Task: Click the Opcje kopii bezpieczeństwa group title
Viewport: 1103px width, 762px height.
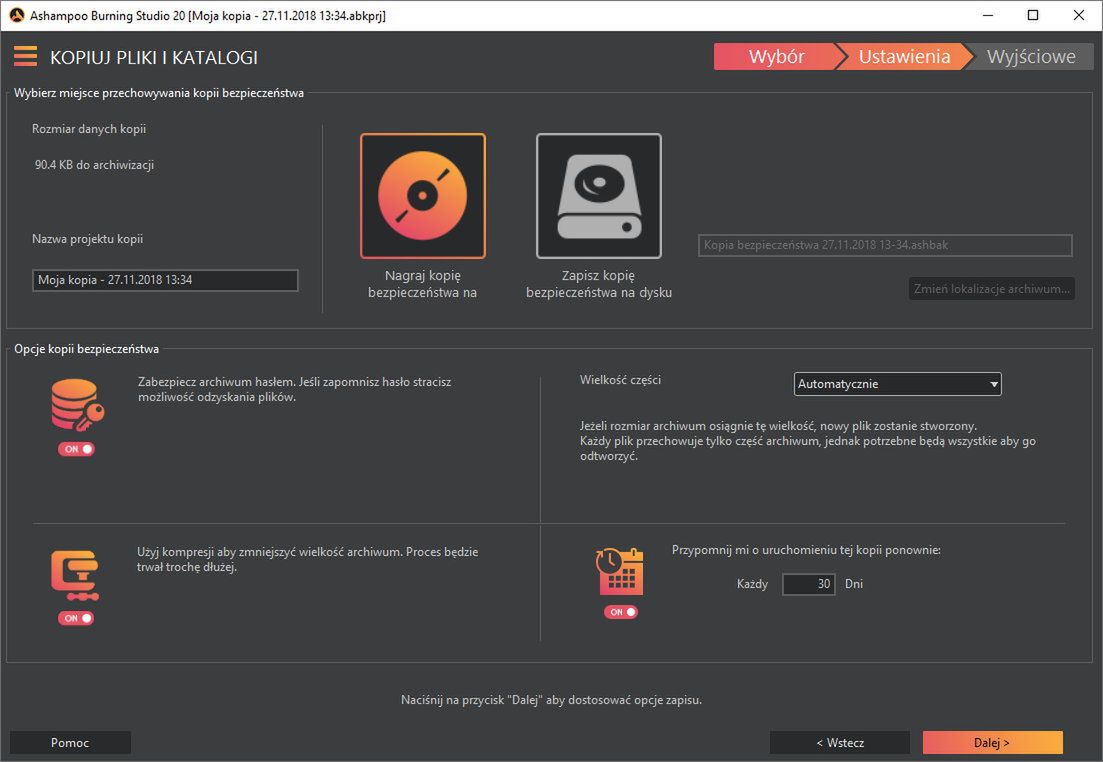Action: [87, 349]
